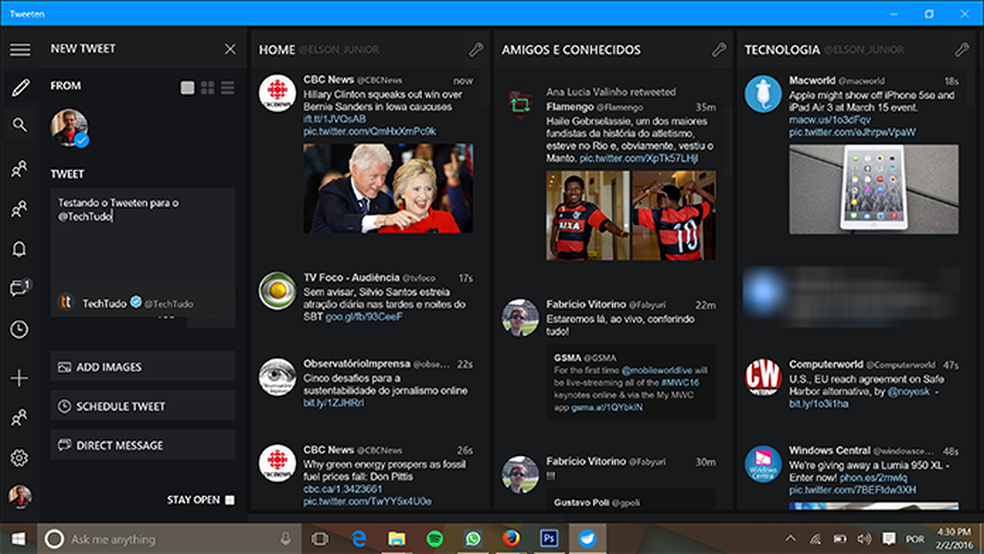Open the hamburger menu in sidebar
Viewport: 984px width, 554px height.
click(x=19, y=49)
